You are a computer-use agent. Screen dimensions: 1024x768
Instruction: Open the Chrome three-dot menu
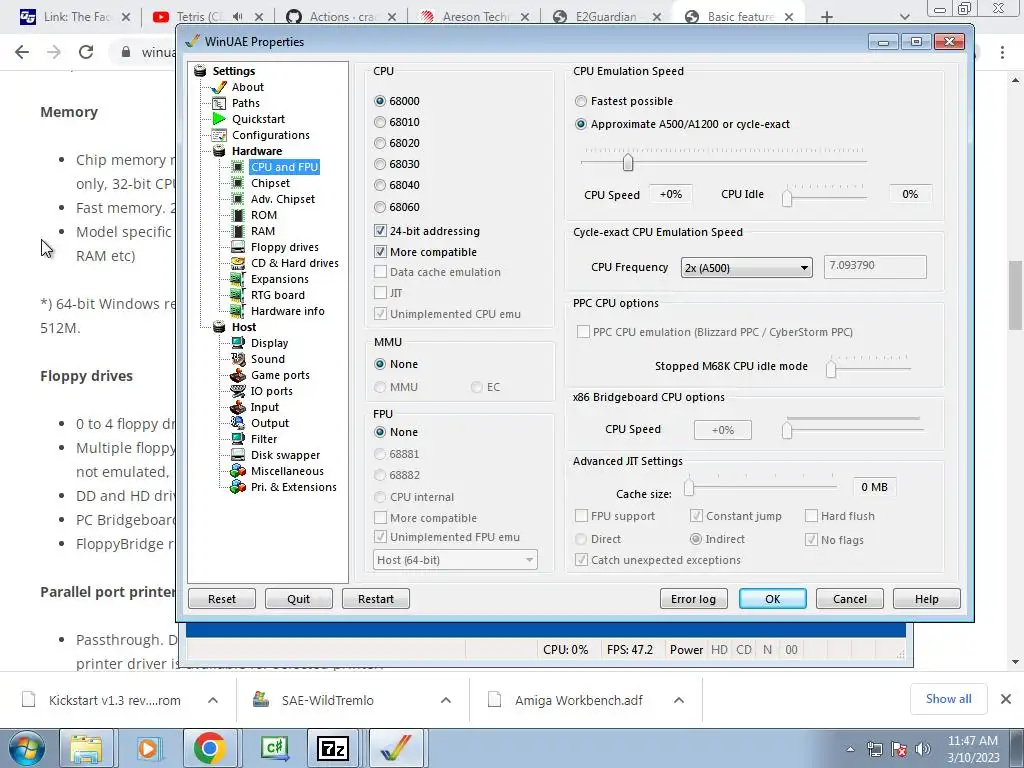(1002, 52)
